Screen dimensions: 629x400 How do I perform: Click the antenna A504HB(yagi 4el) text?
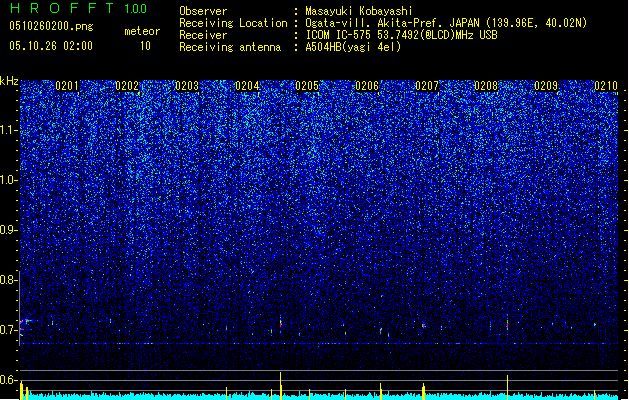[353, 47]
